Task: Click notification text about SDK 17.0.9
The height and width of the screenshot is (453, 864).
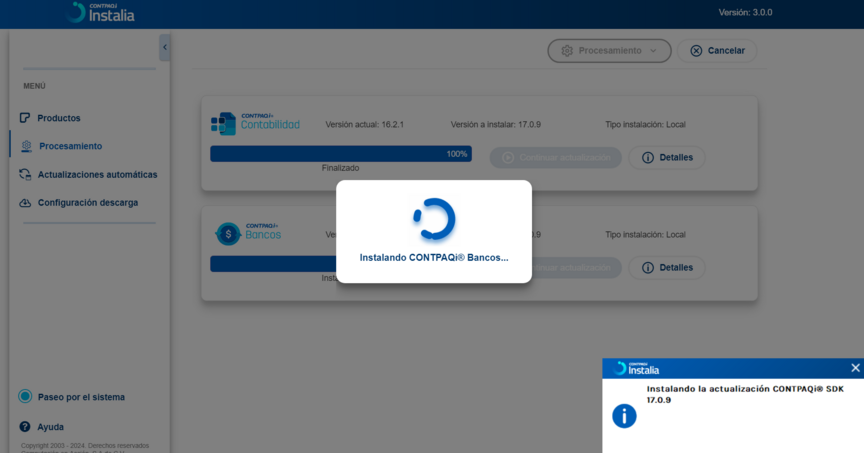Action: click(745, 394)
